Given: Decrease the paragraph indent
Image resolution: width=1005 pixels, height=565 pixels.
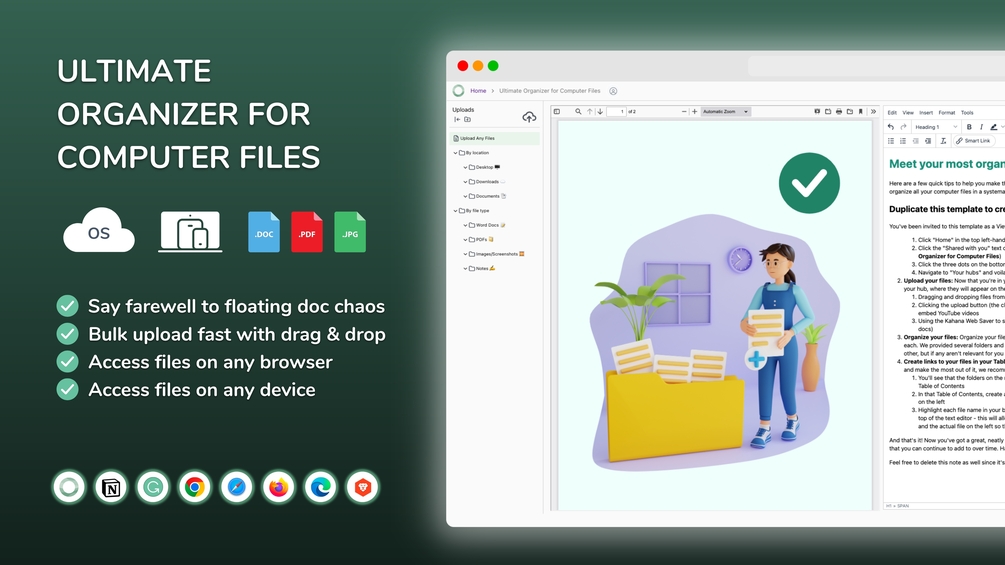Looking at the screenshot, I should pyautogui.click(x=916, y=141).
